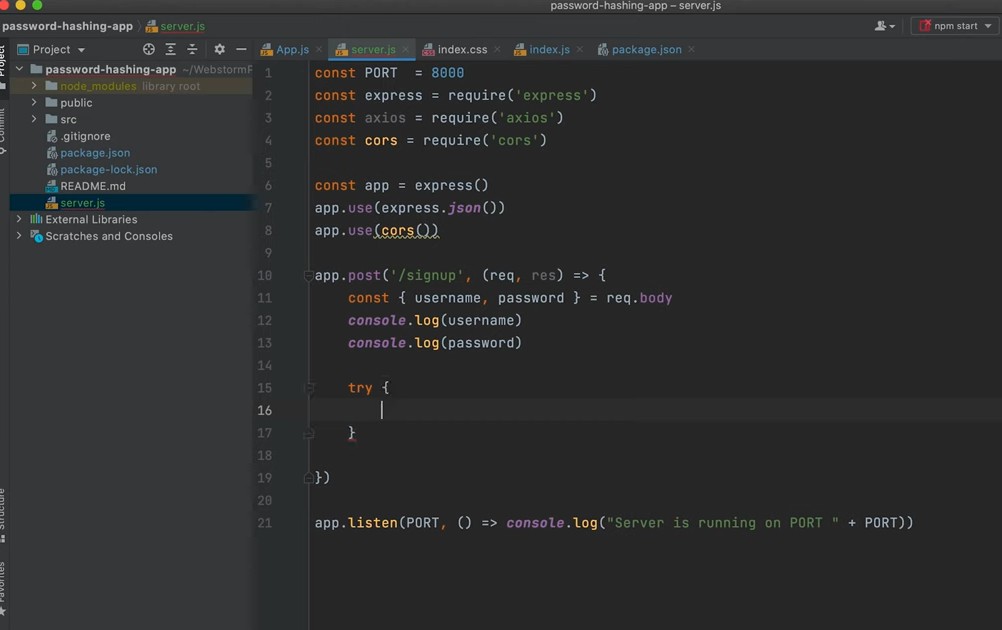This screenshot has width=1002, height=630.
Task: Open package.json in the project tree
Action: [94, 153]
